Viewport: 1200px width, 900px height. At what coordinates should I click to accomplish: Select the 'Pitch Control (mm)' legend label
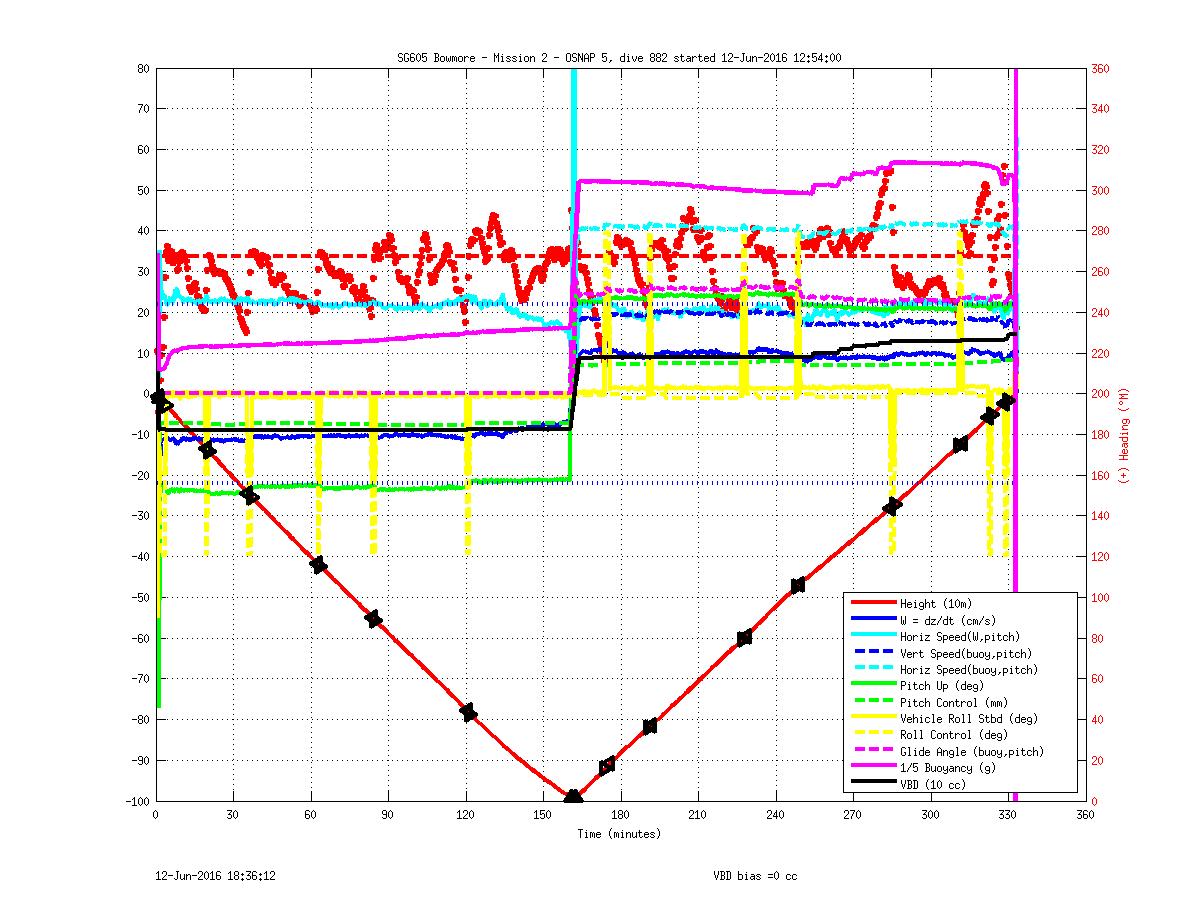(x=954, y=702)
